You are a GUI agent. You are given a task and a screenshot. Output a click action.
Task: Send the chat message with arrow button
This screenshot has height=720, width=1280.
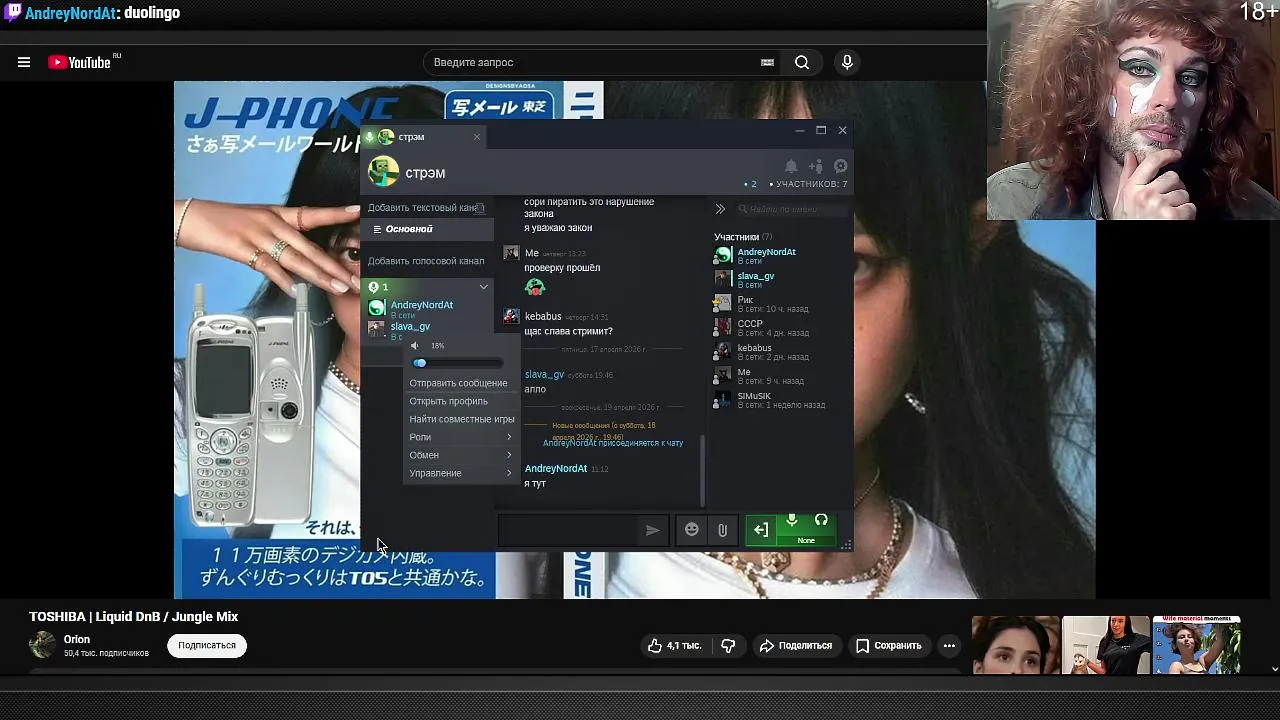(x=652, y=530)
